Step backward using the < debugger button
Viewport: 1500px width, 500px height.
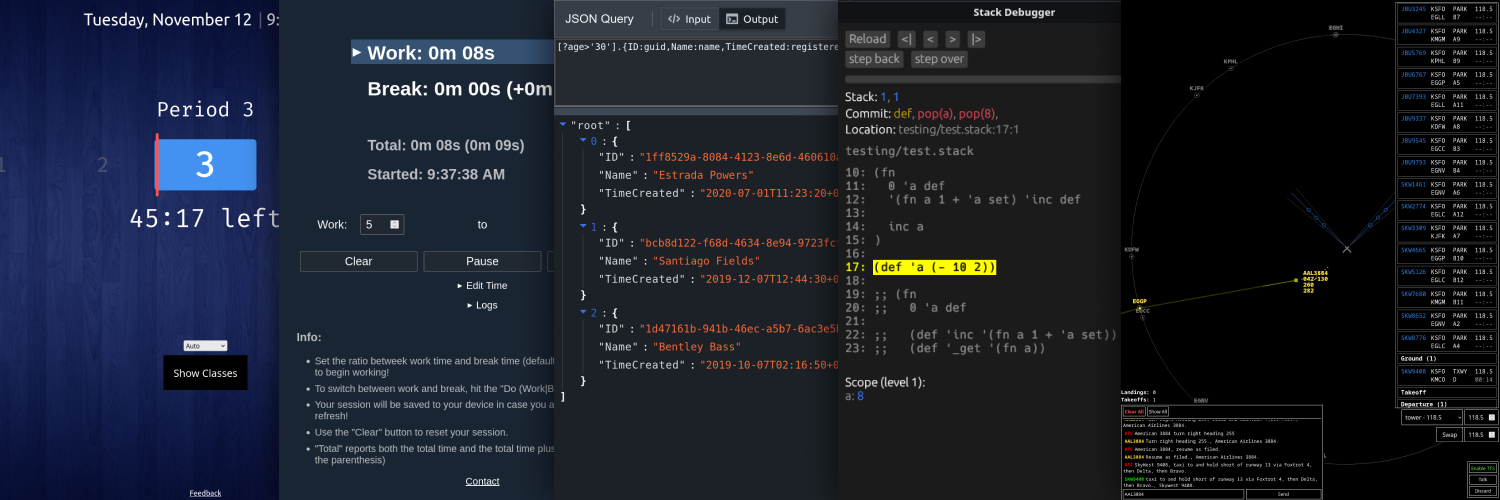(x=930, y=39)
